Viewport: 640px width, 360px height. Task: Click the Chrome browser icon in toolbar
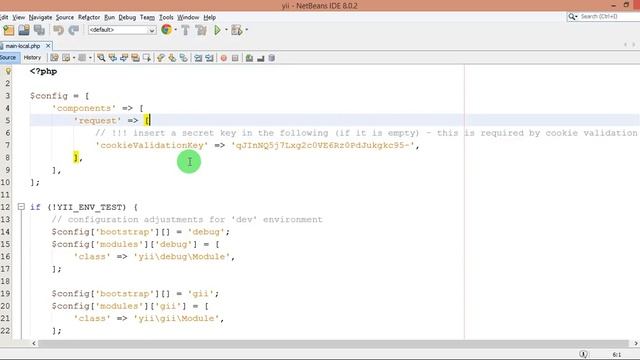[x=167, y=29]
